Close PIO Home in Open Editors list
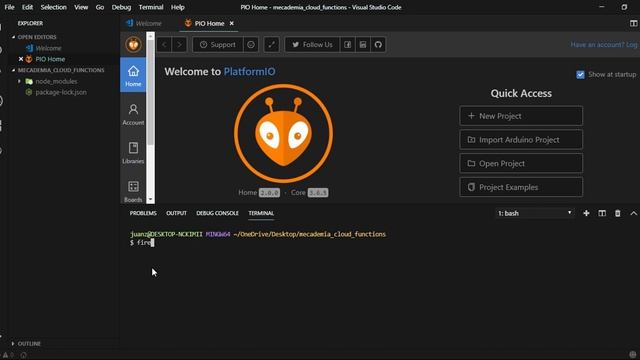Image resolution: width=640 pixels, height=360 pixels. click(x=21, y=59)
